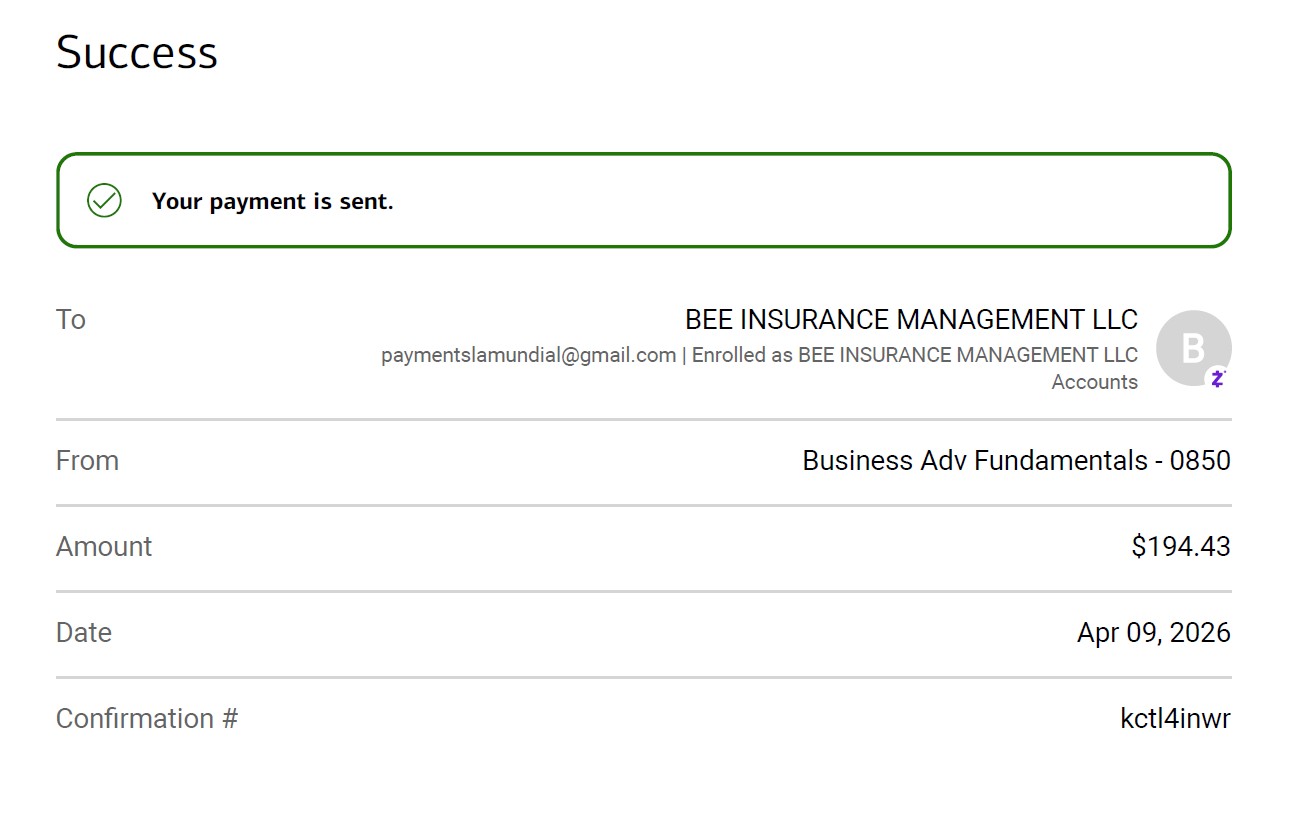Select Business Adv Fundamentals - 0850 account
Screen dimensions: 1308x838
coord(1015,461)
